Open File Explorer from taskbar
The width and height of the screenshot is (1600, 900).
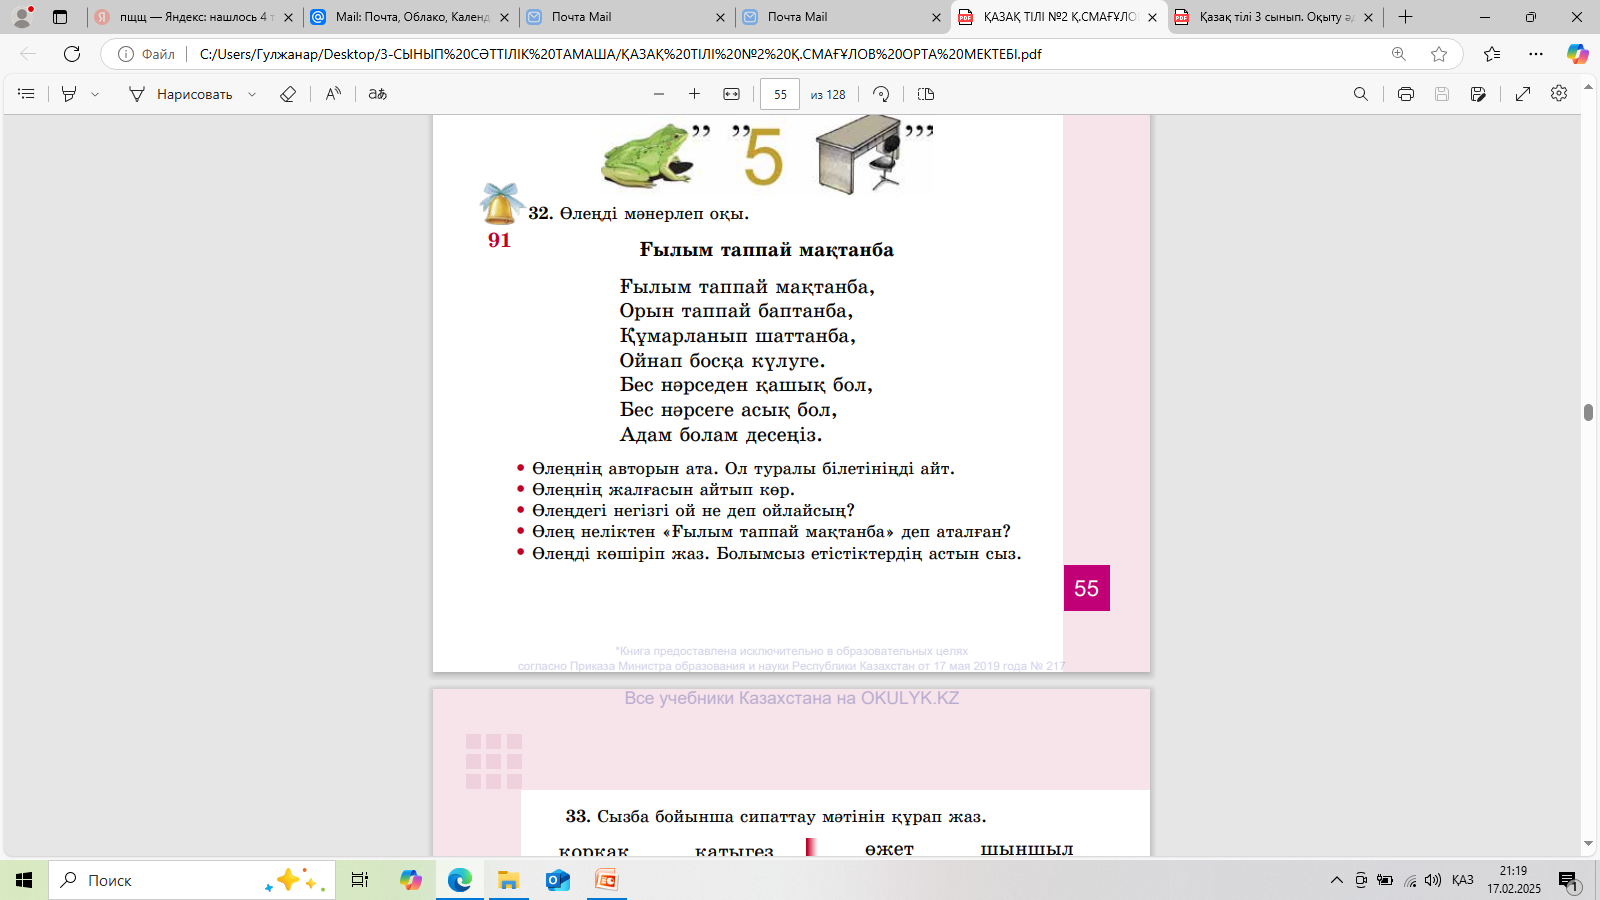click(x=509, y=880)
